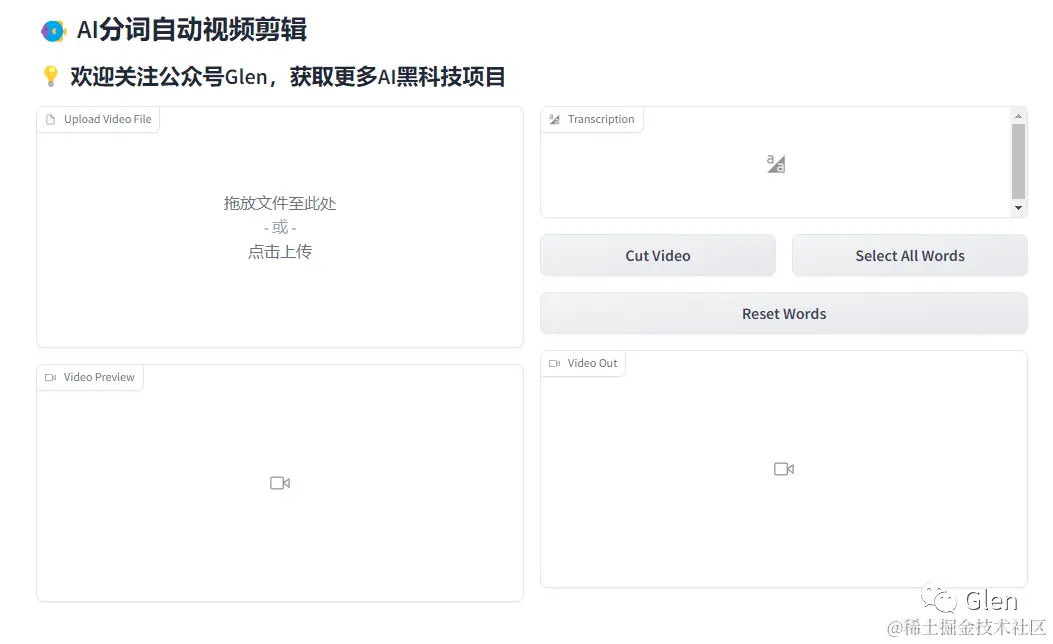Click the camera placeholder icon inside Video Out panel
This screenshot has height=644, width=1053.
pyautogui.click(x=784, y=468)
